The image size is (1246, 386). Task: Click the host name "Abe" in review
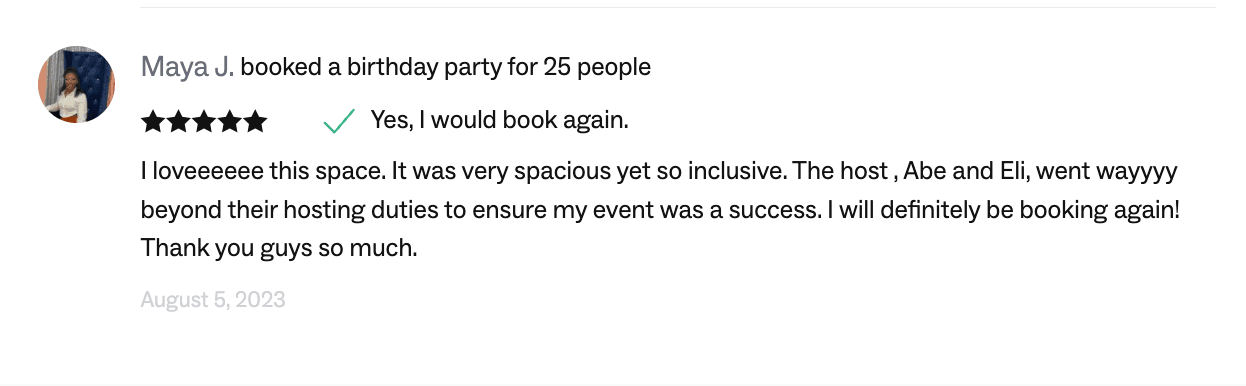(925, 172)
